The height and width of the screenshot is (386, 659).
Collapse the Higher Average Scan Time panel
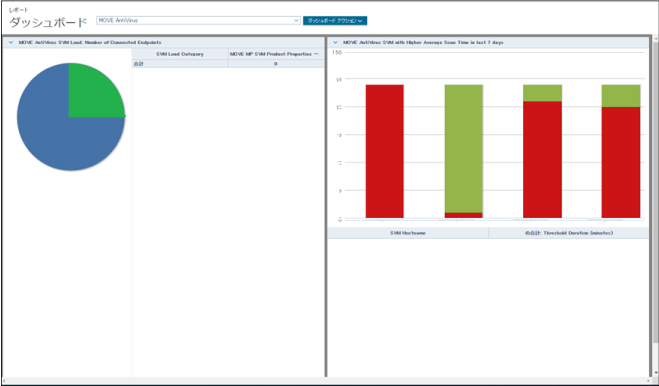point(335,42)
